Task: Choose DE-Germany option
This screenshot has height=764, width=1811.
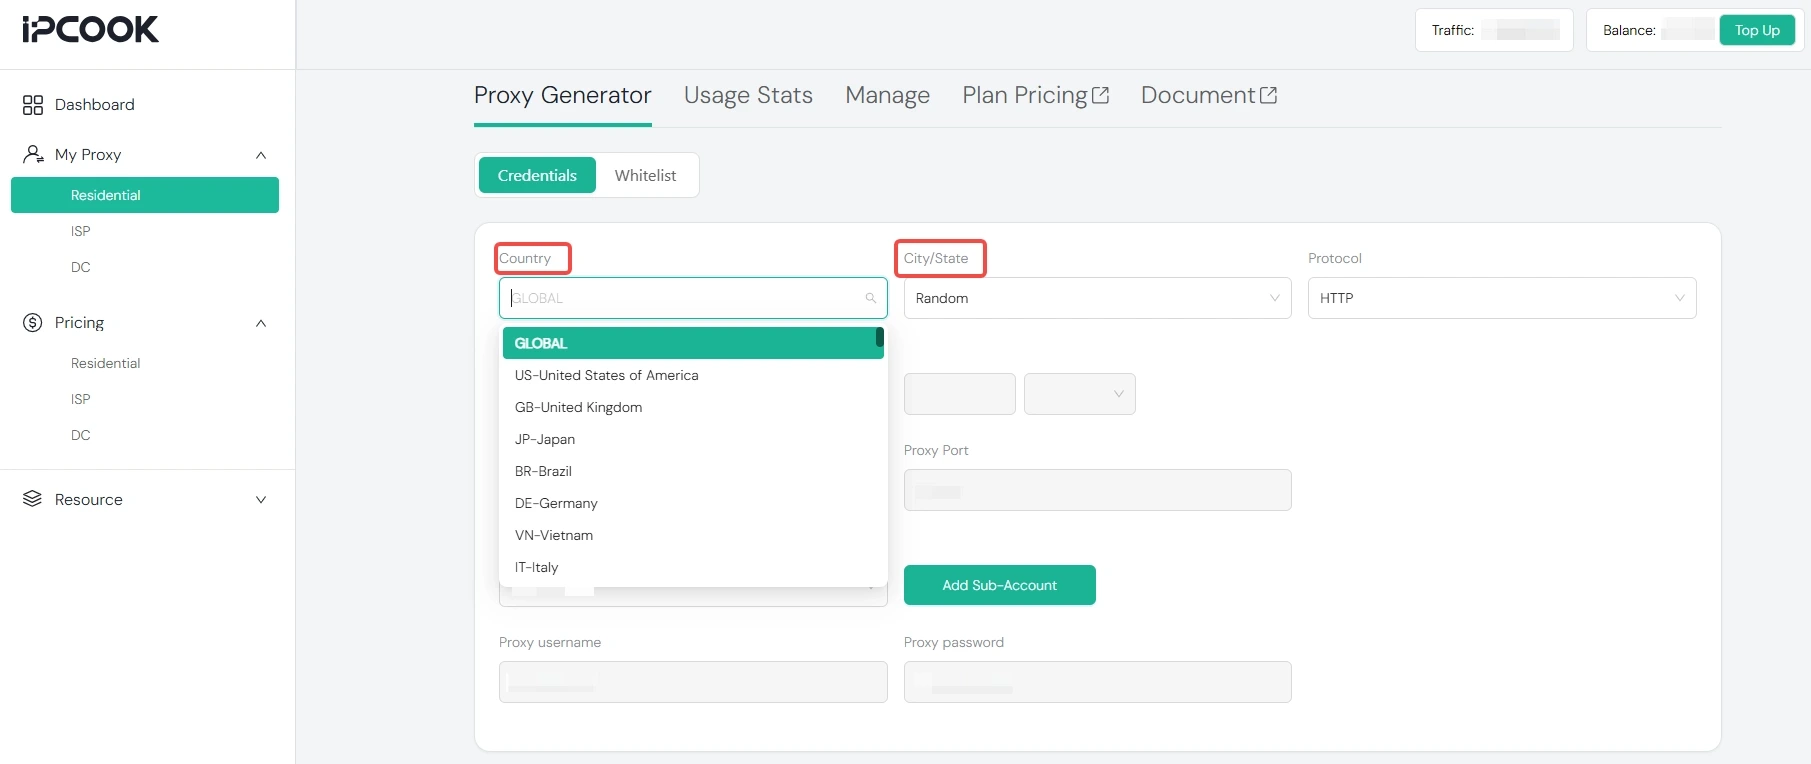Action: pos(693,503)
